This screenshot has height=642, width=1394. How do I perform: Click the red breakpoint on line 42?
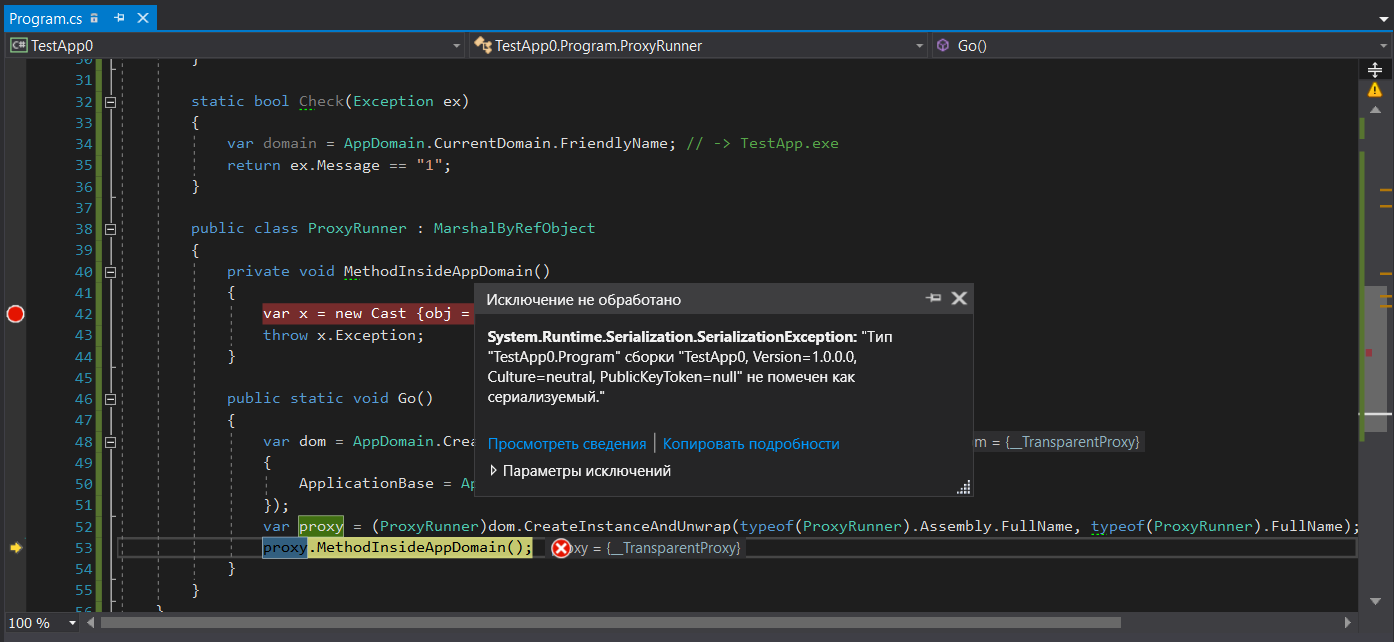click(15, 314)
